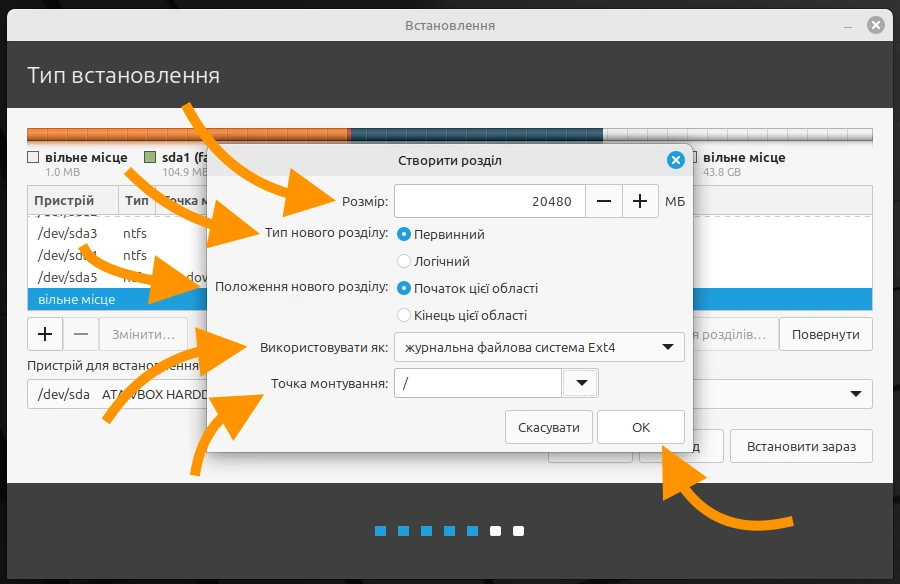Click the orange partition bar segment

pos(188,136)
